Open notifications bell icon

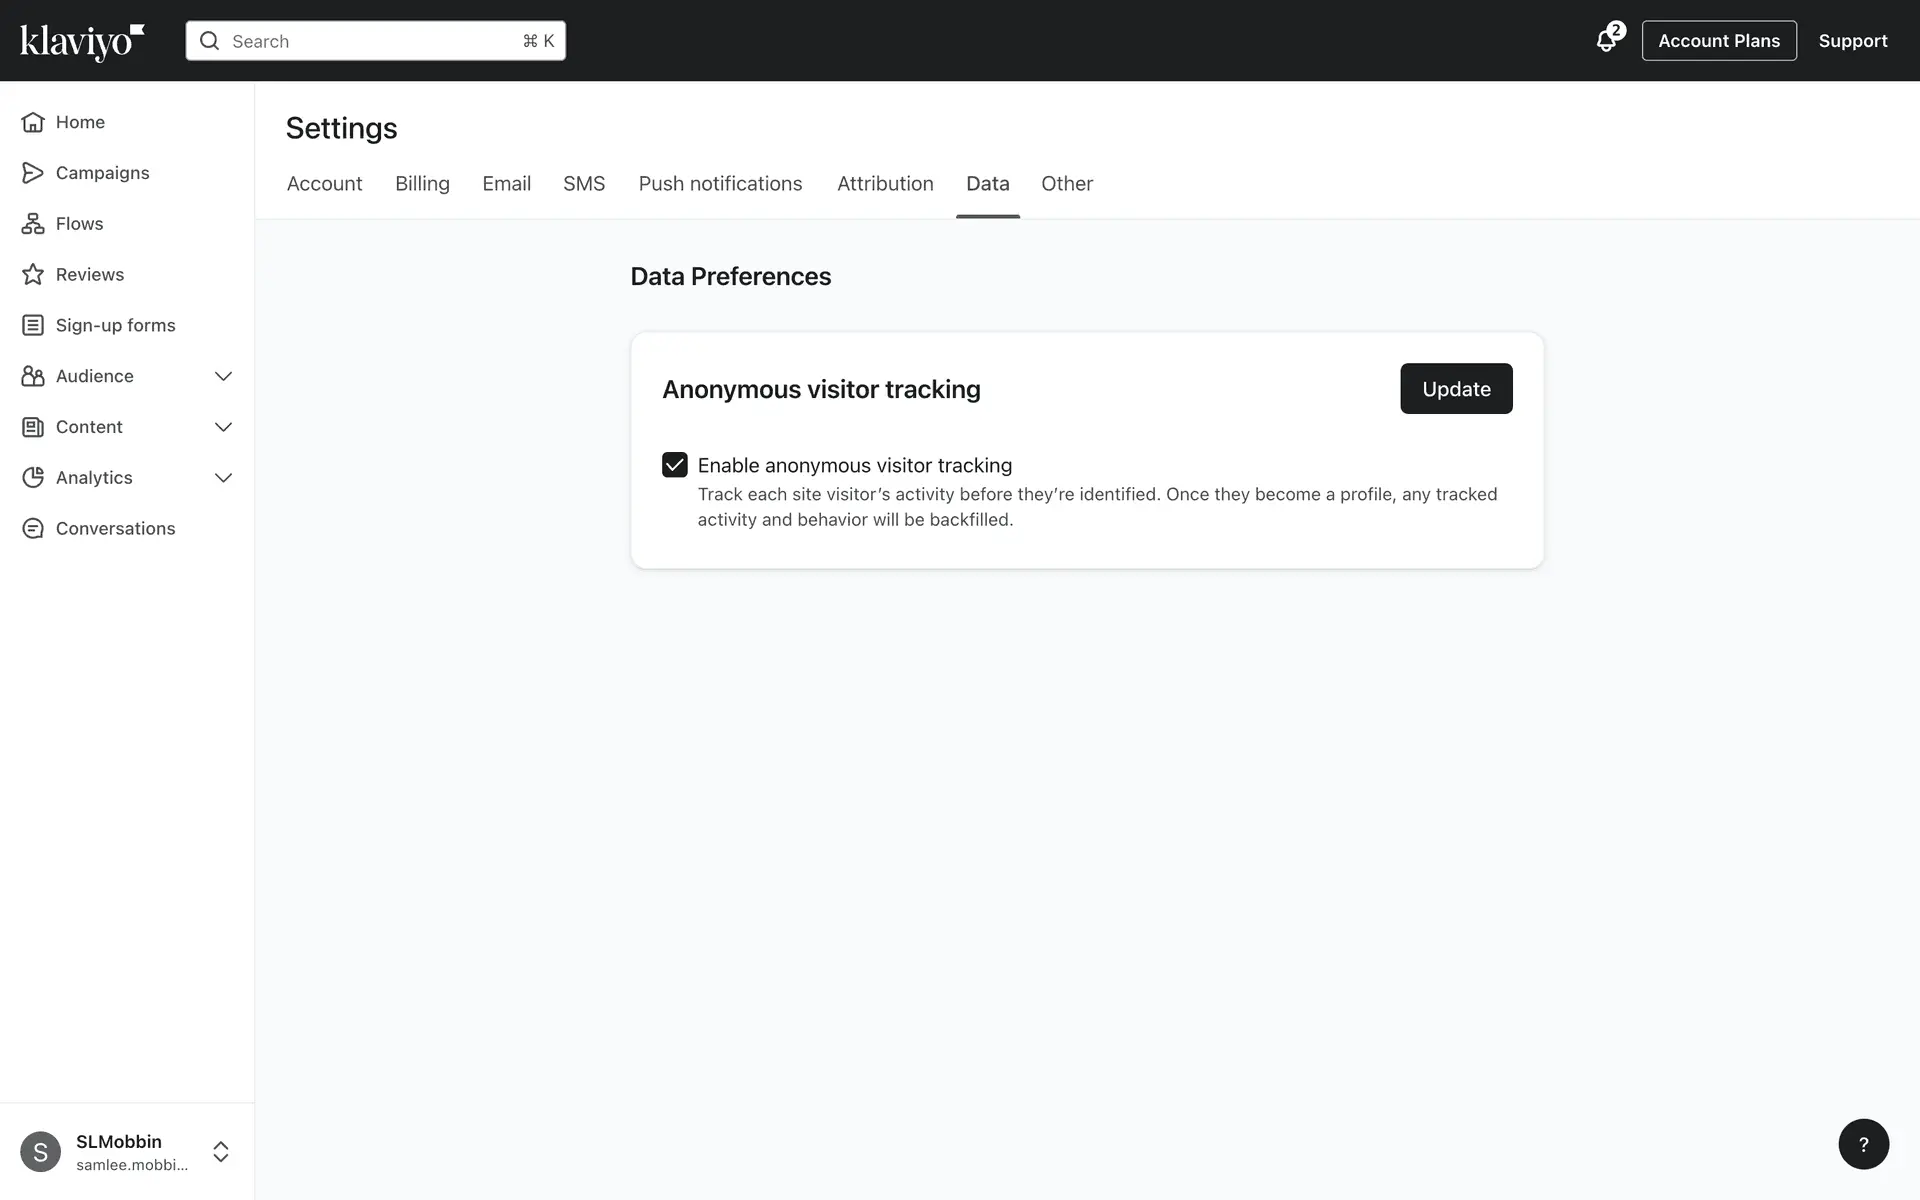coord(1606,41)
